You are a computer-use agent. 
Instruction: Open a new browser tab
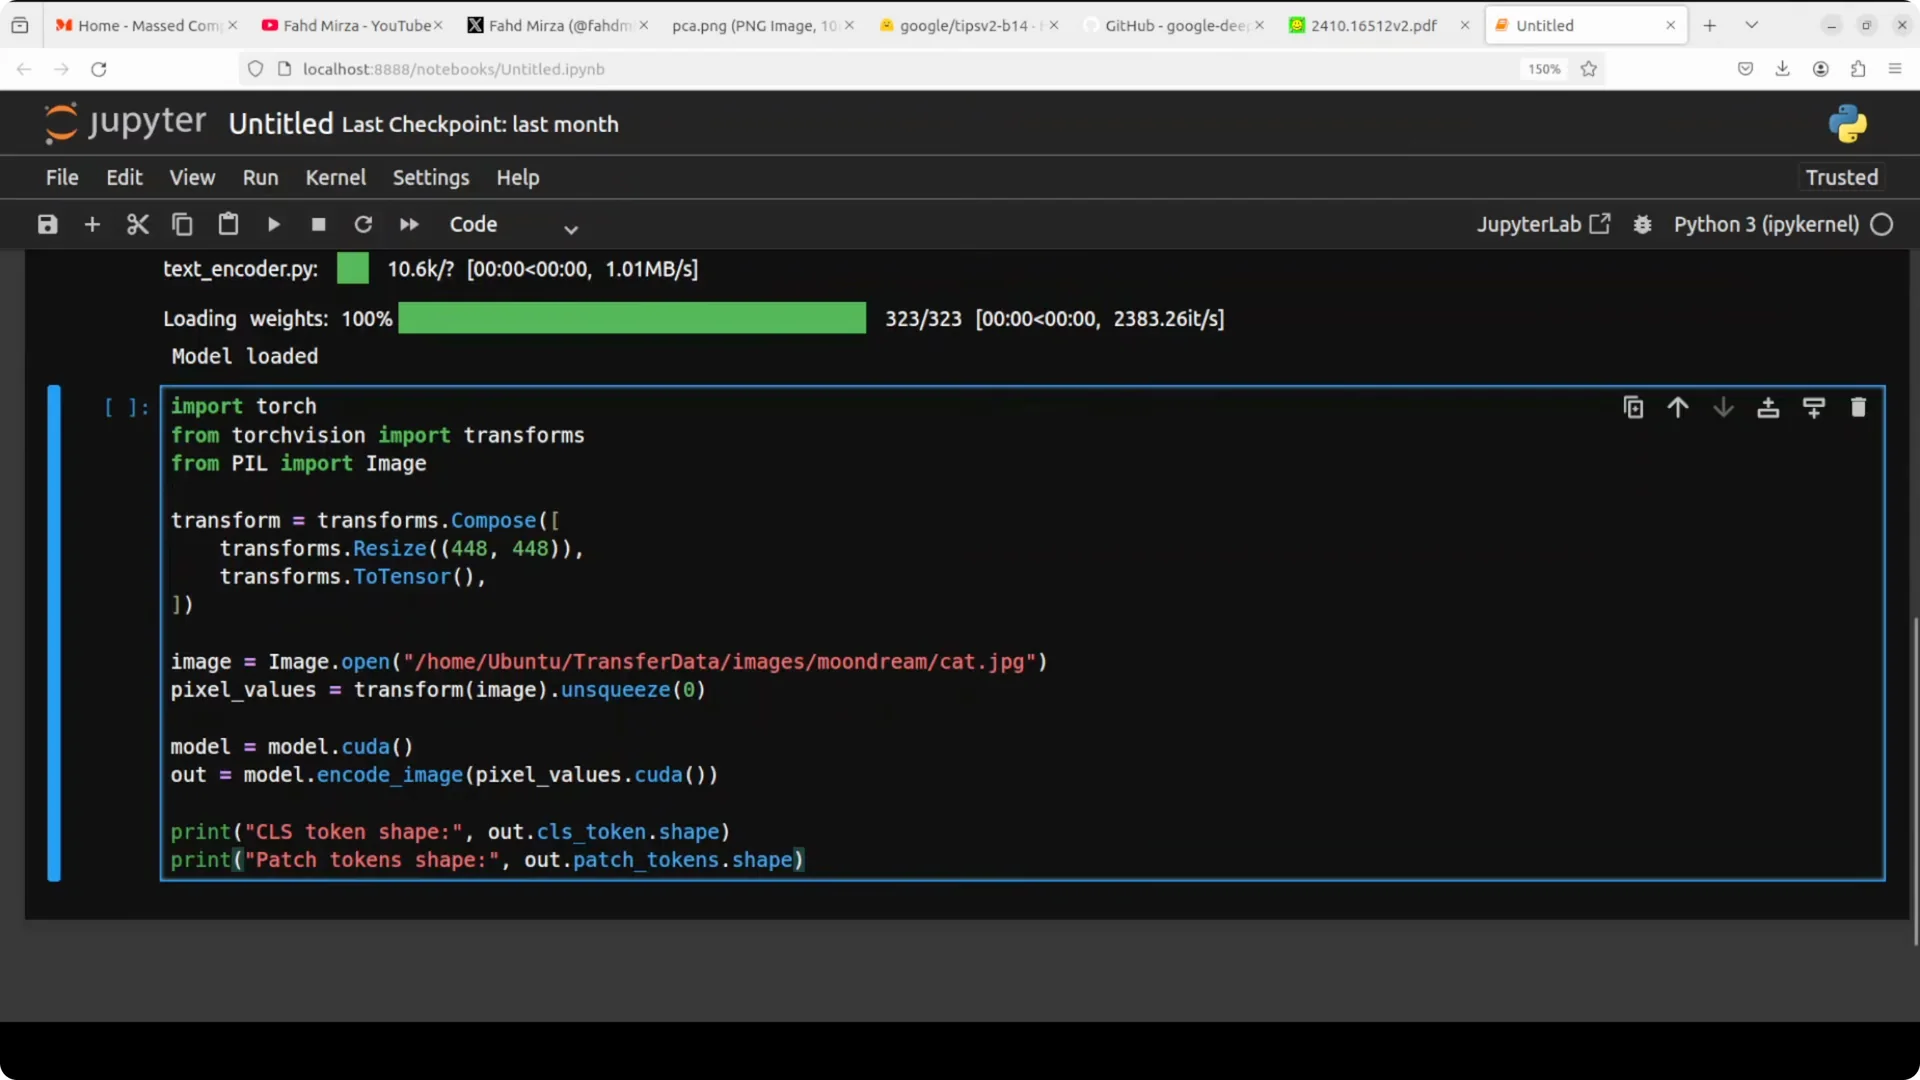(1710, 25)
